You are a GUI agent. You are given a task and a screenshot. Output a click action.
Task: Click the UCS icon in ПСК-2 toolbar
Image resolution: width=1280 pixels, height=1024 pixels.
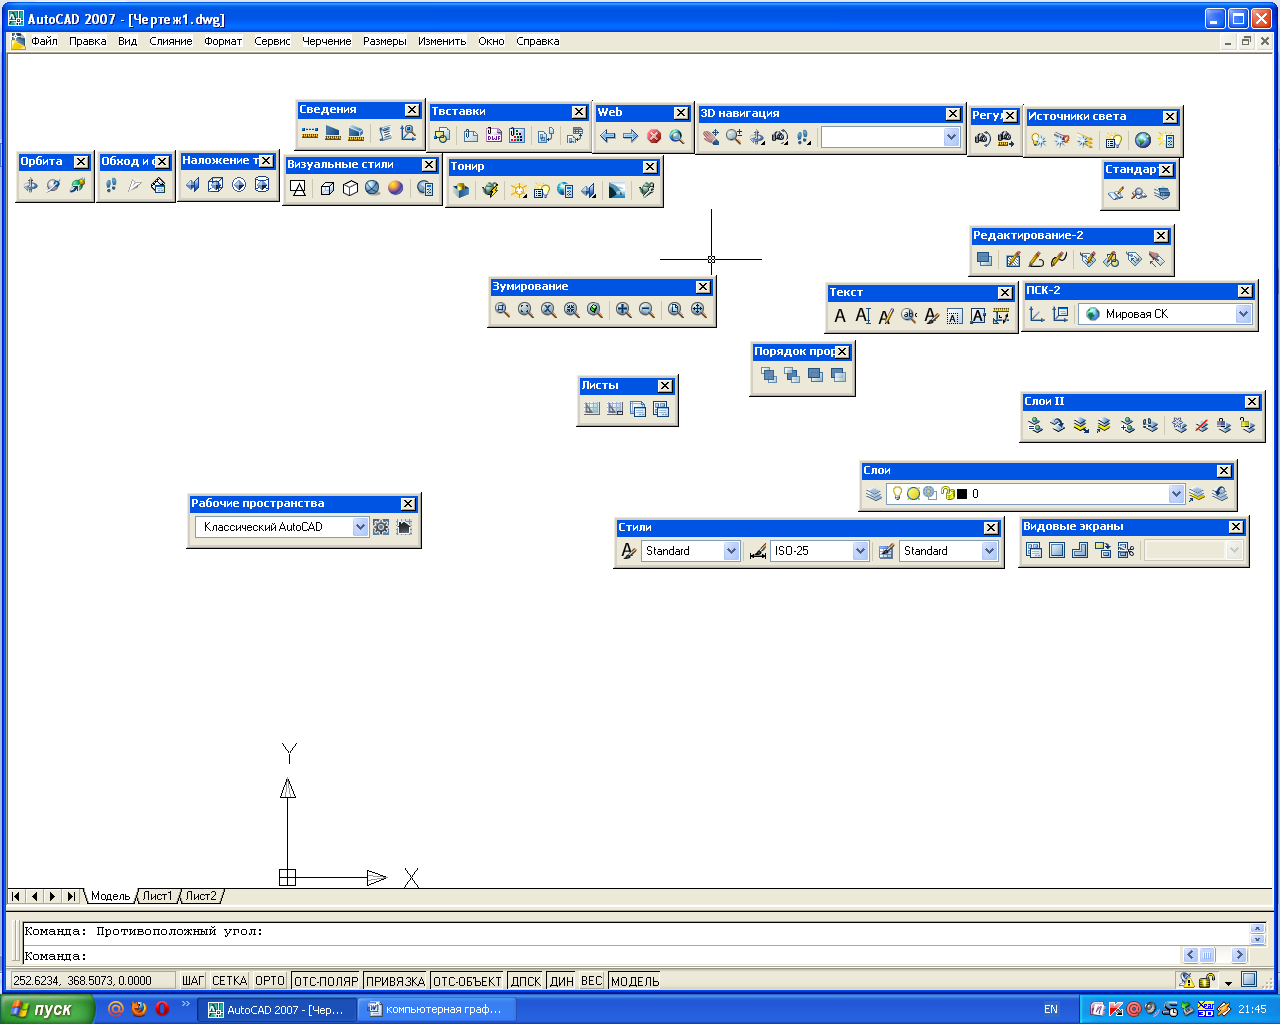(1037, 314)
